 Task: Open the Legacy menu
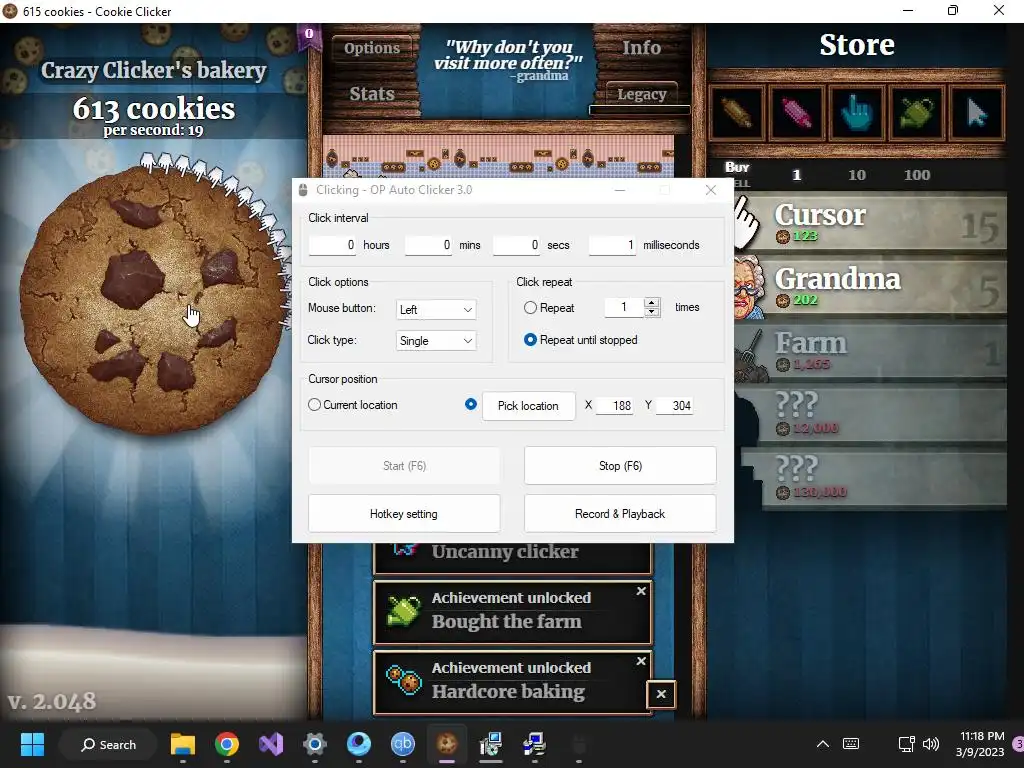pos(641,95)
